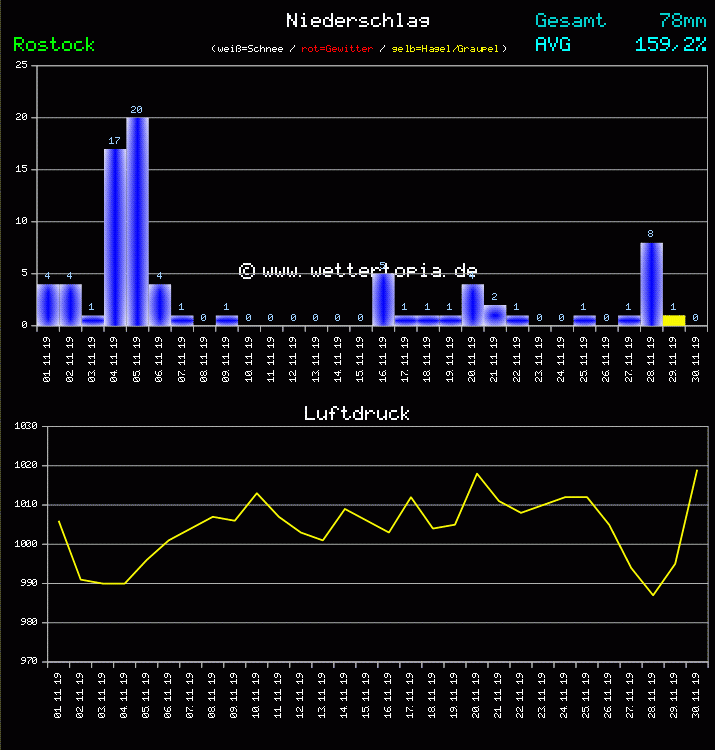Select the 159,2% average value
The width and height of the screenshot is (715, 750).
(670, 44)
